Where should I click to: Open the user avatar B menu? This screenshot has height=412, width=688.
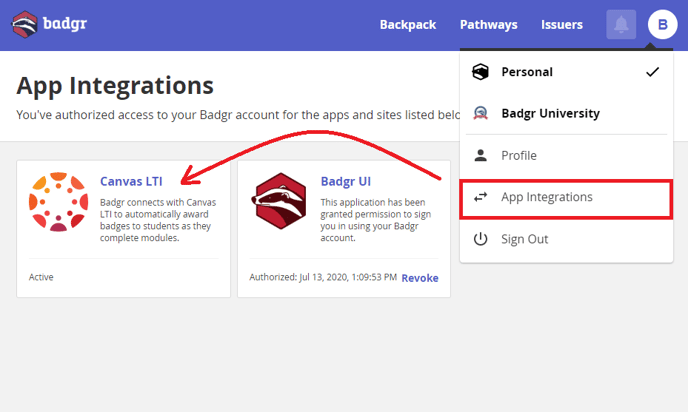(663, 25)
